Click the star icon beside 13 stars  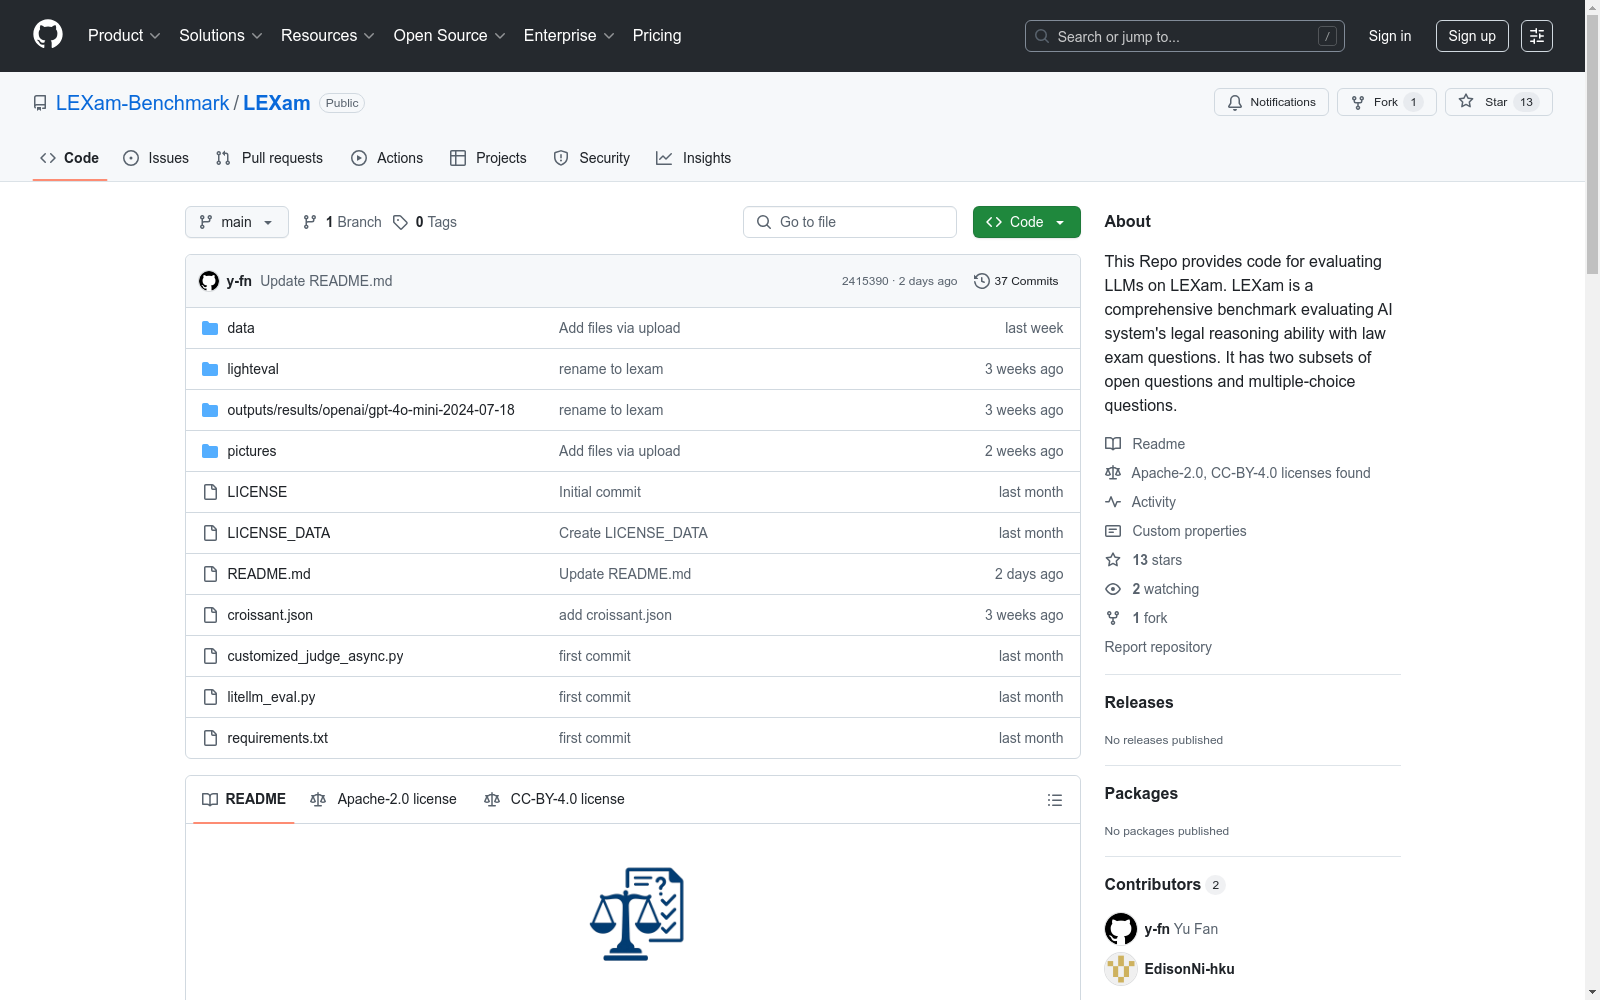click(1113, 560)
